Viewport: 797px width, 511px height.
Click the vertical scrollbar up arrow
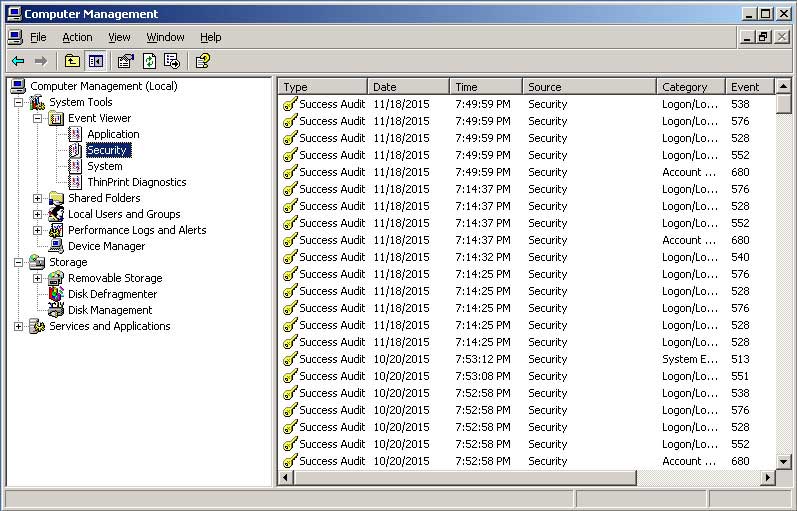pyautogui.click(x=783, y=86)
